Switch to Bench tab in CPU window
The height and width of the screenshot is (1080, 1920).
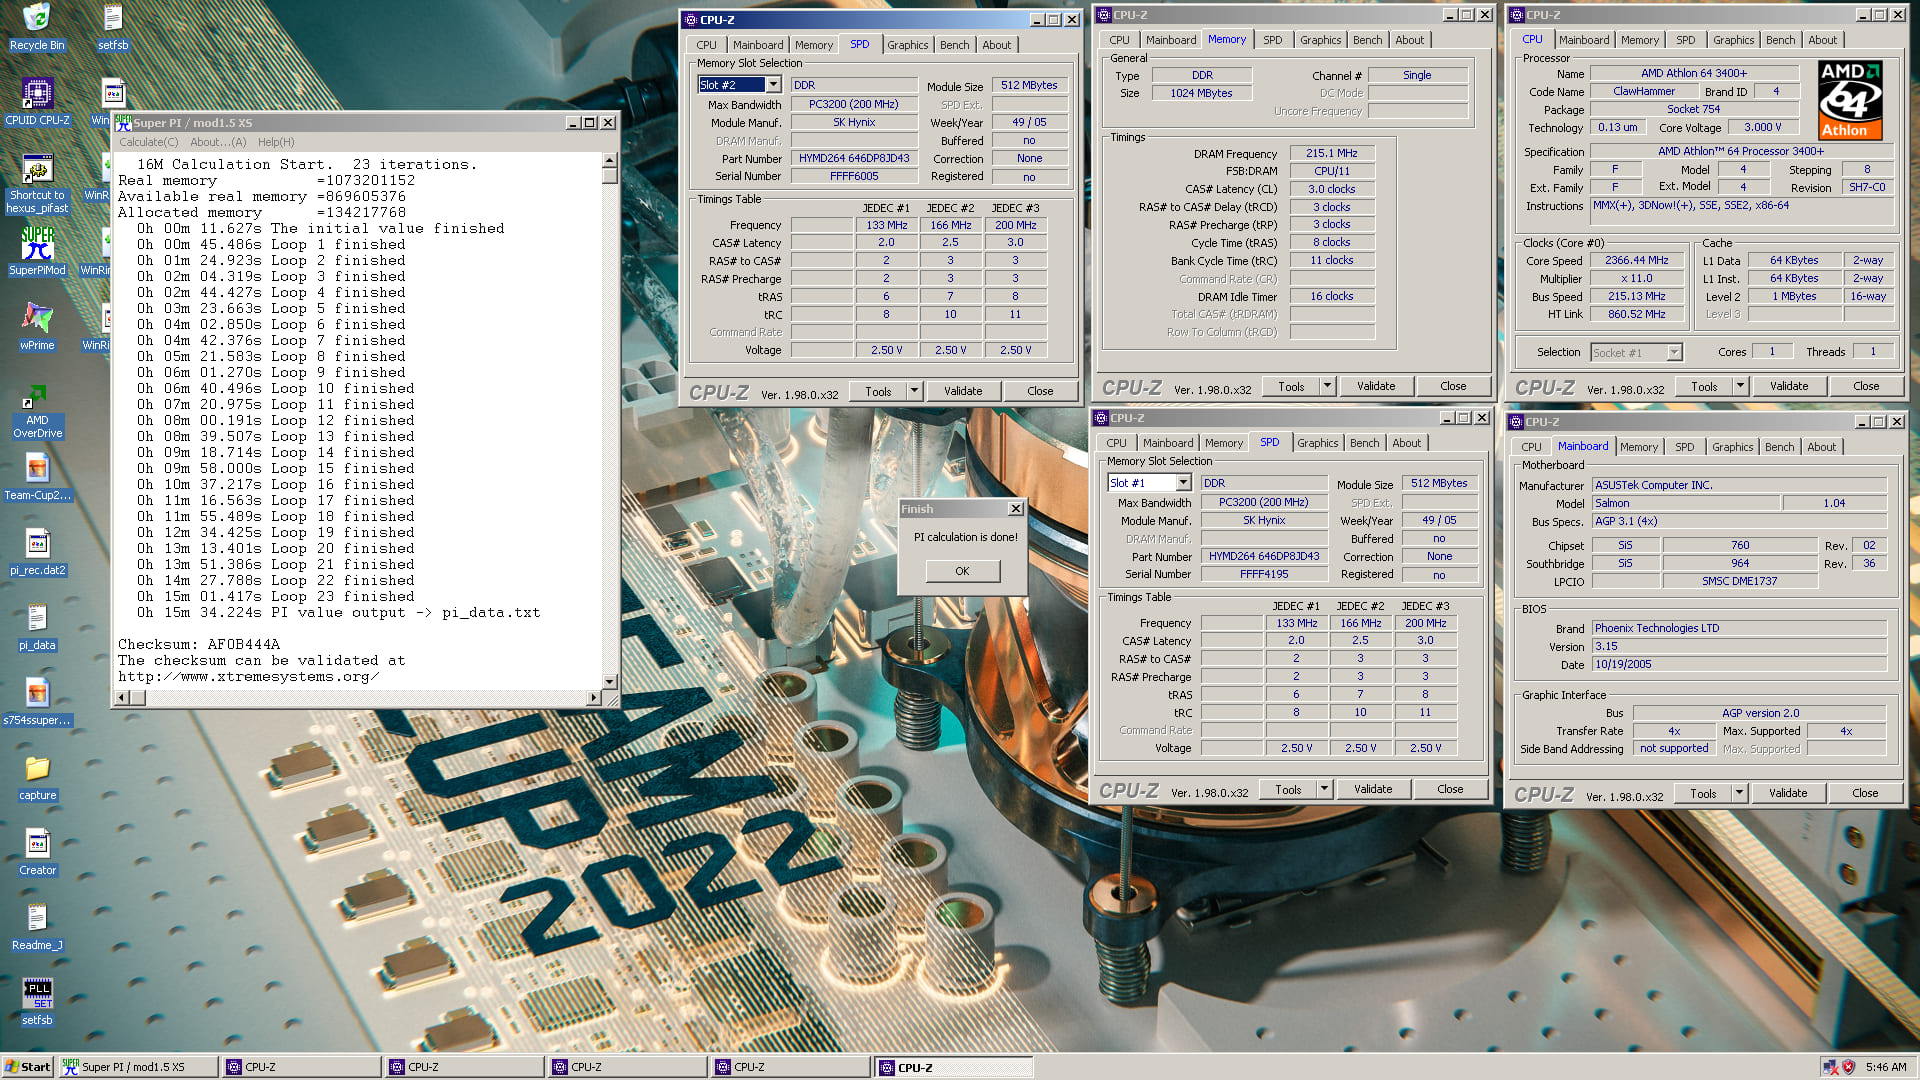coord(1780,40)
